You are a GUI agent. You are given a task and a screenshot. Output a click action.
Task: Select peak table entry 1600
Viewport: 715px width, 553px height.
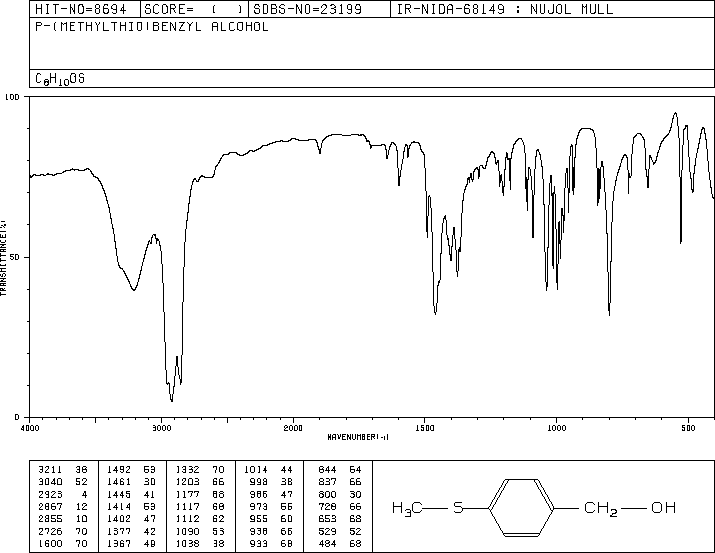(50, 544)
